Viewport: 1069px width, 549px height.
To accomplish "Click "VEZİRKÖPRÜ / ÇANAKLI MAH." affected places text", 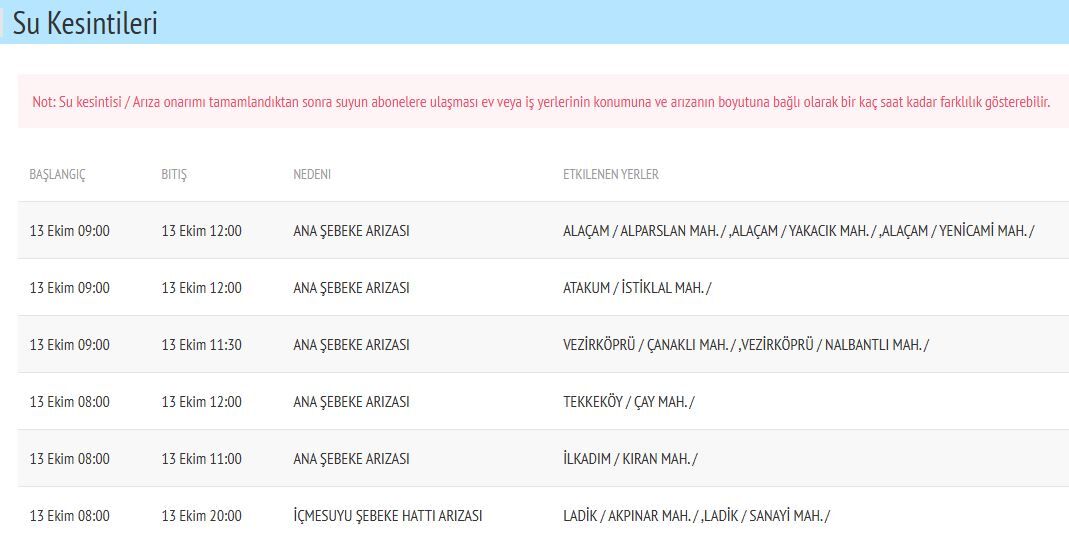I will (x=746, y=345).
